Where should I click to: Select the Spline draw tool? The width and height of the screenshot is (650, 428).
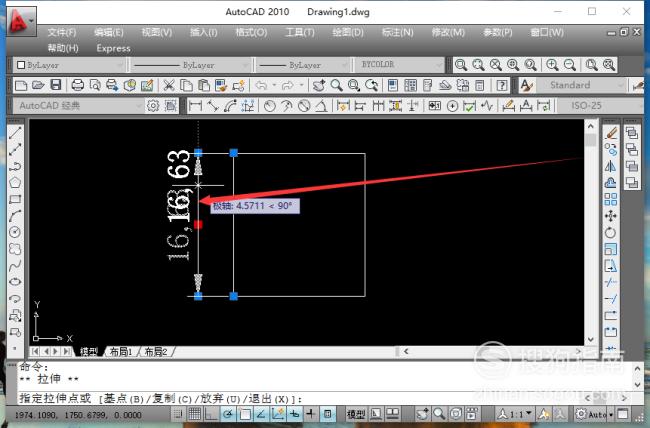point(15,265)
